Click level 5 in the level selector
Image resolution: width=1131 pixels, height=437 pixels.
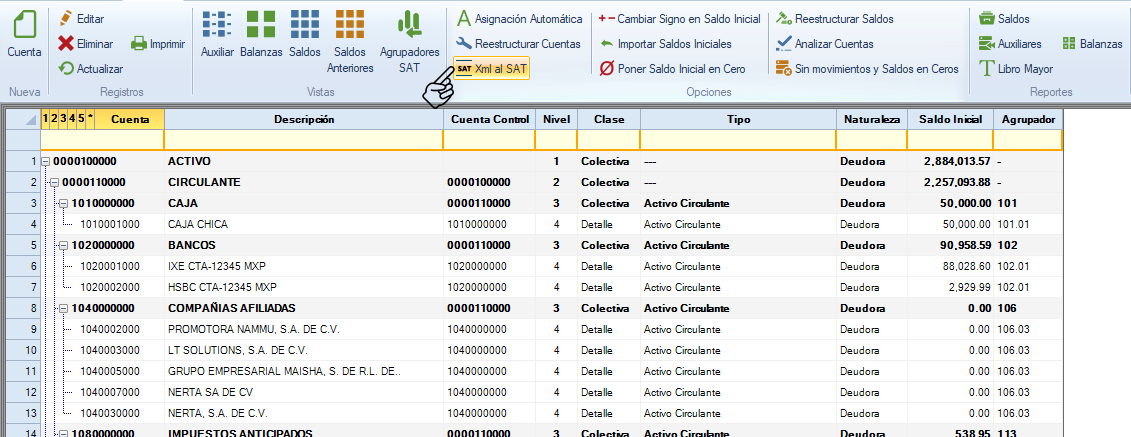(81, 119)
